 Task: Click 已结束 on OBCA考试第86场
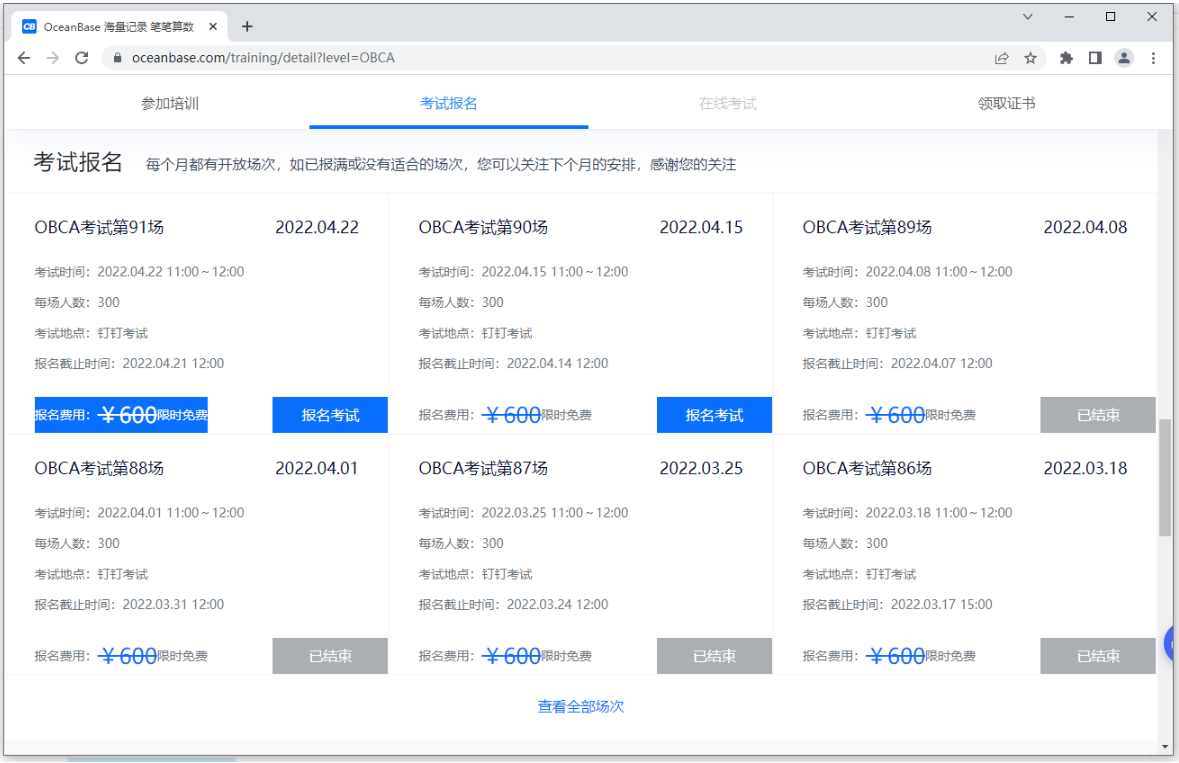pos(1098,656)
